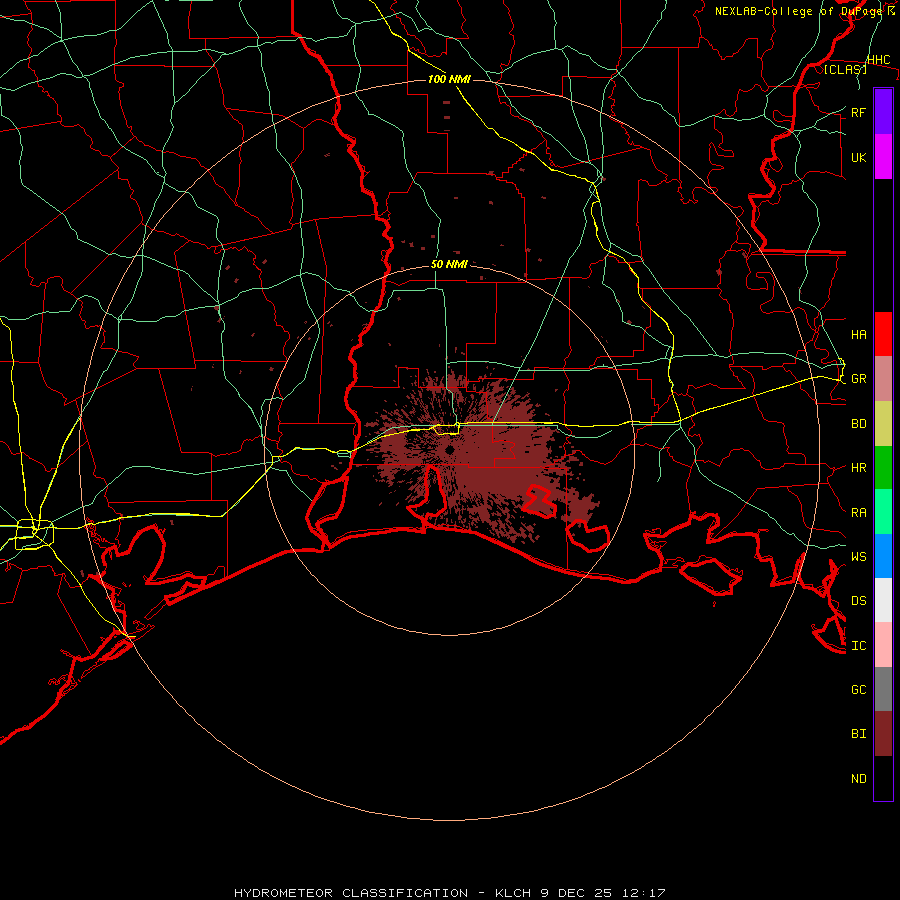Click the radar site center dot
The width and height of the screenshot is (900, 900).
click(449, 450)
